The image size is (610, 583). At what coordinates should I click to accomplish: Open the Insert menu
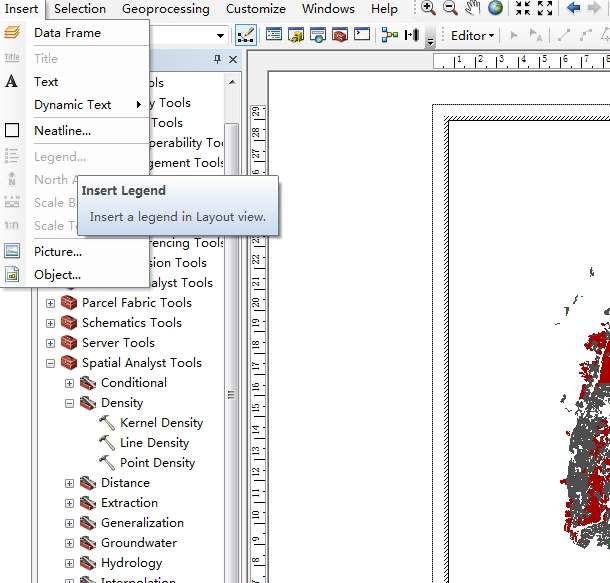pyautogui.click(x=21, y=9)
